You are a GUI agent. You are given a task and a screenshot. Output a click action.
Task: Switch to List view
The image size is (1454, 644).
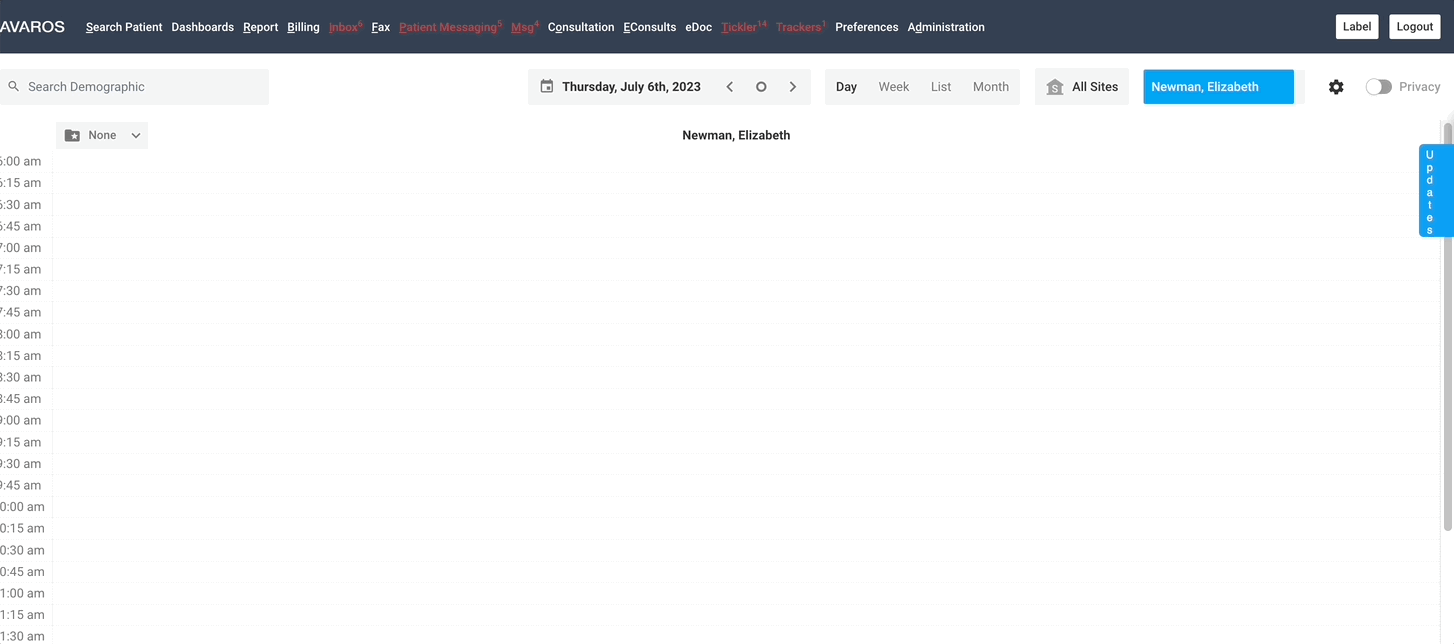pyautogui.click(x=941, y=87)
